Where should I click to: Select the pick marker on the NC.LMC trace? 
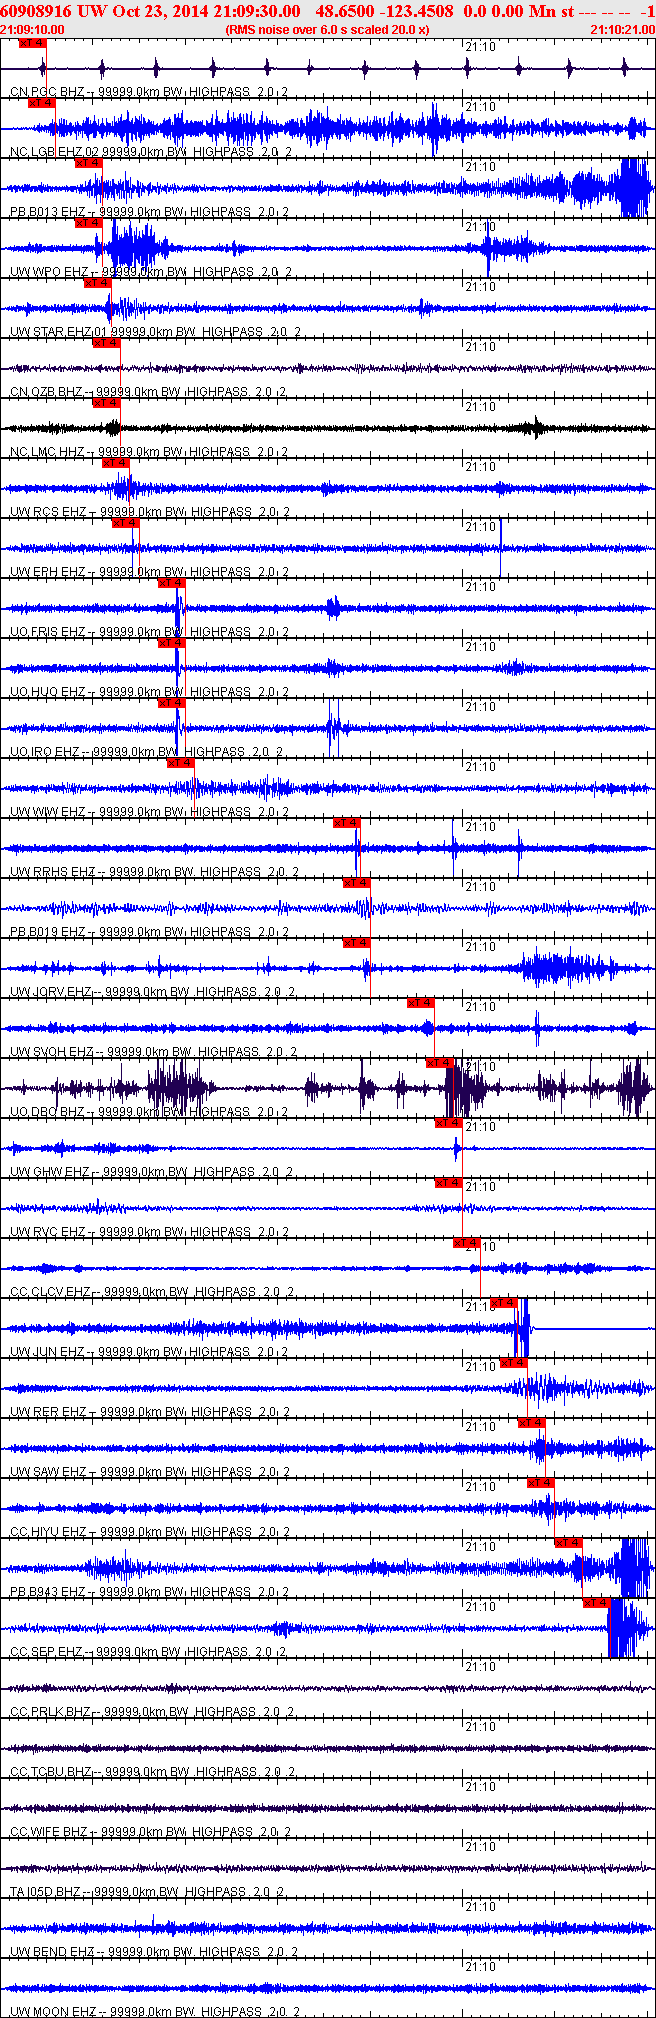click(106, 403)
